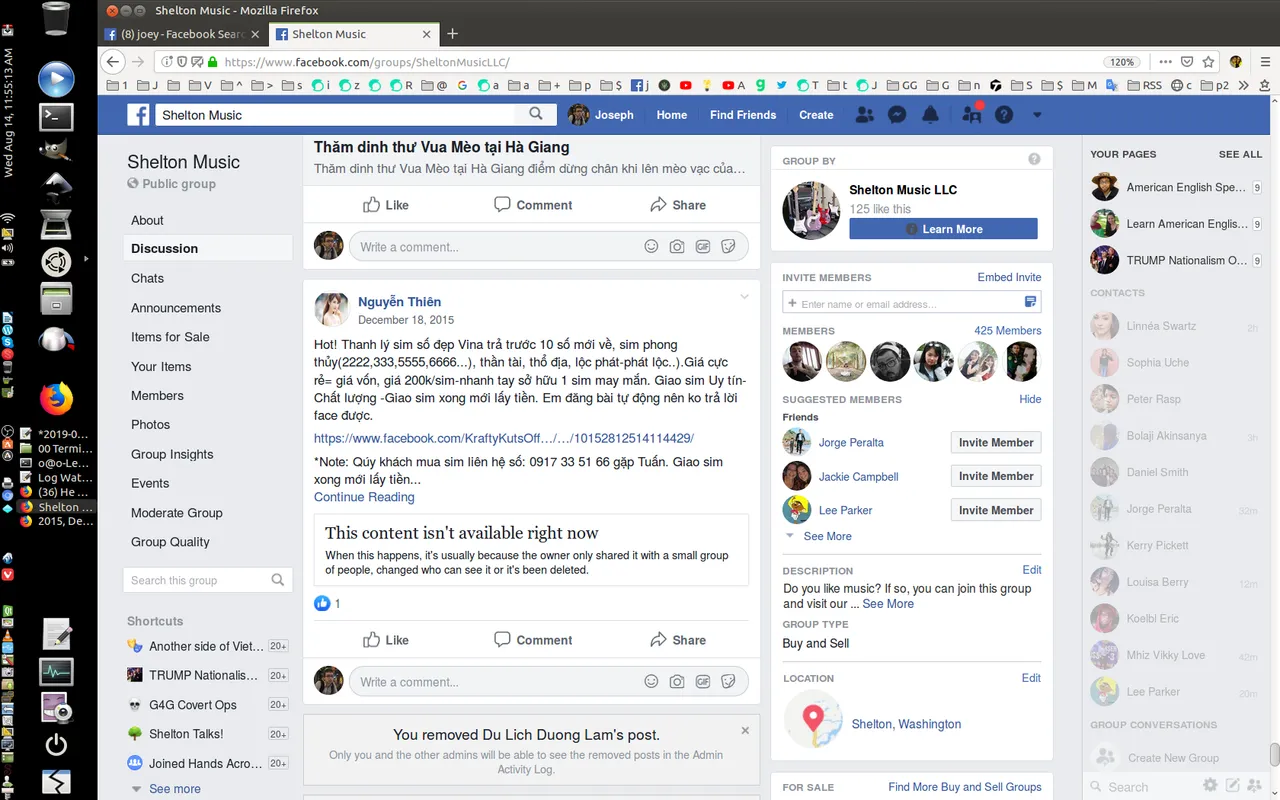Dismiss the removed post notice
The width and height of the screenshot is (1280, 800).
click(745, 731)
